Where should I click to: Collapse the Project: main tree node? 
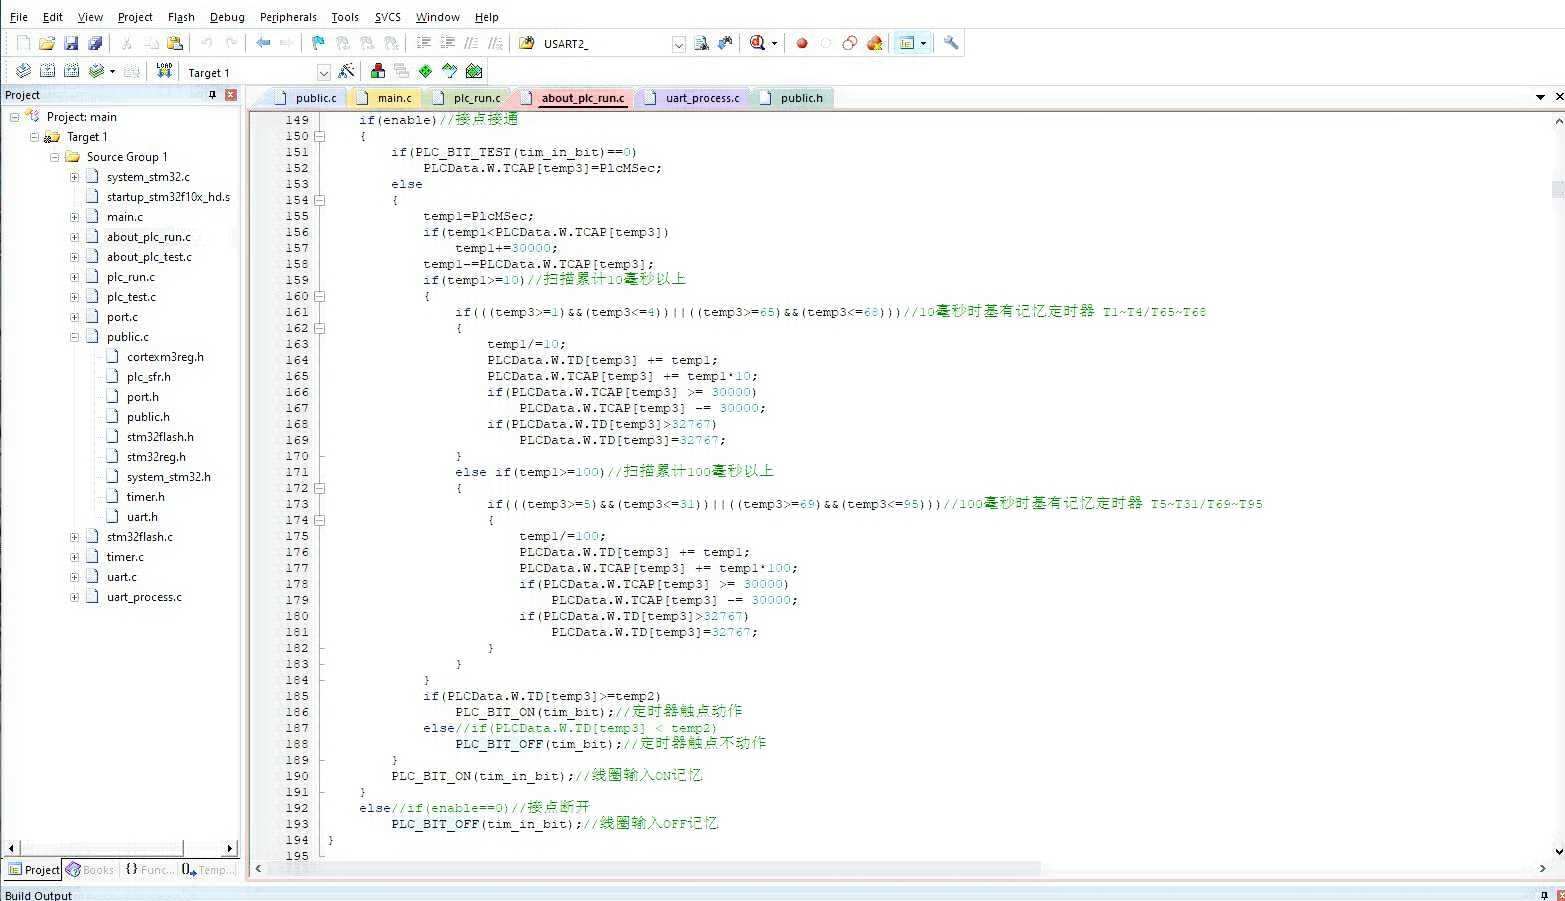14,117
